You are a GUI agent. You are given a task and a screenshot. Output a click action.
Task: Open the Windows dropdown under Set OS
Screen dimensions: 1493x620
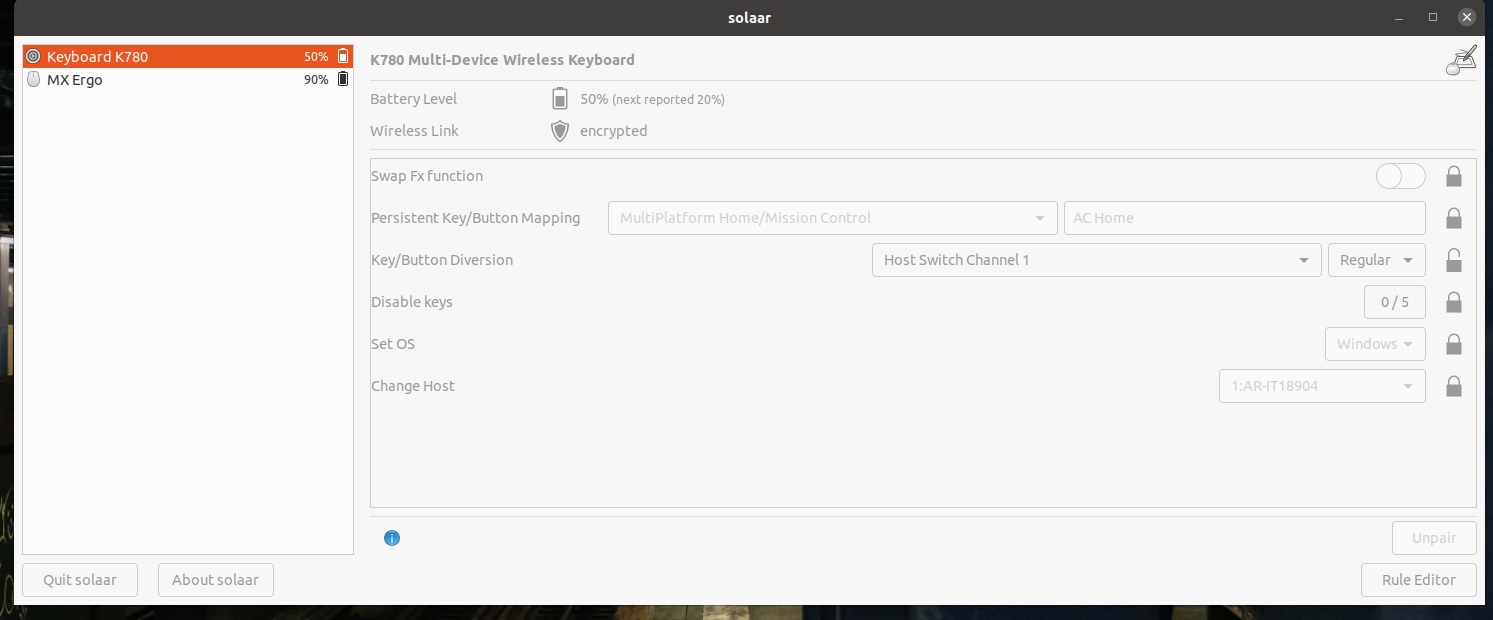click(1375, 344)
